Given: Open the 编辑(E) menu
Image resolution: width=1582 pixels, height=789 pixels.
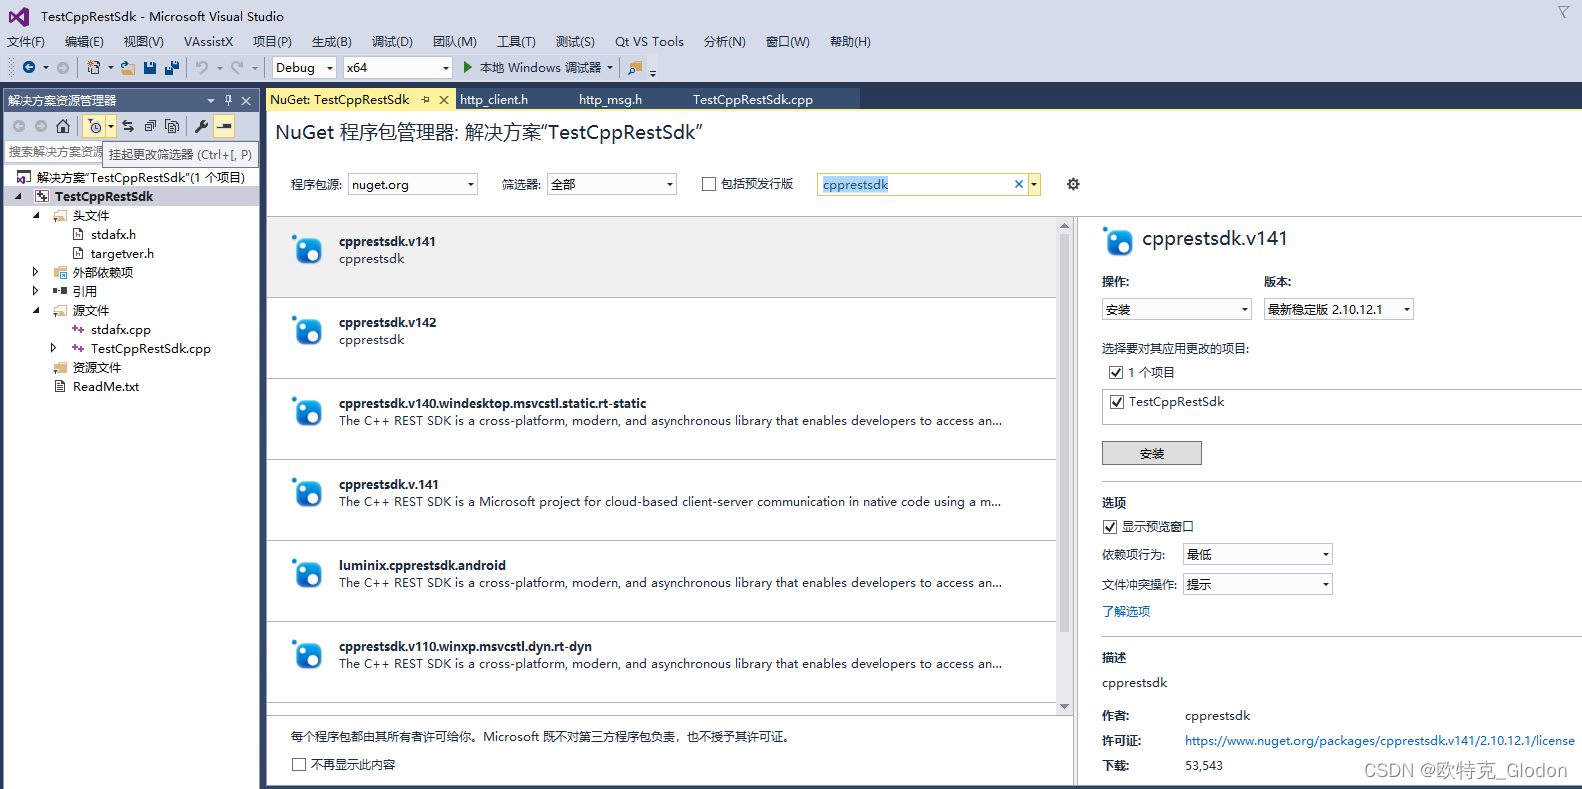Looking at the screenshot, I should 84,41.
